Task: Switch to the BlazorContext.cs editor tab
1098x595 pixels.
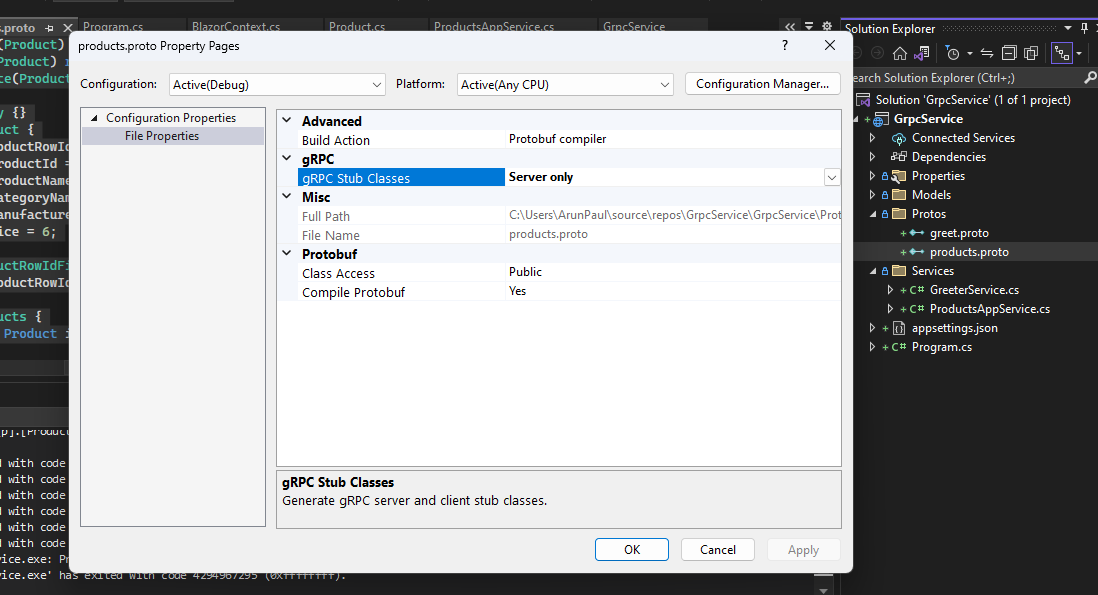Action: [x=236, y=27]
